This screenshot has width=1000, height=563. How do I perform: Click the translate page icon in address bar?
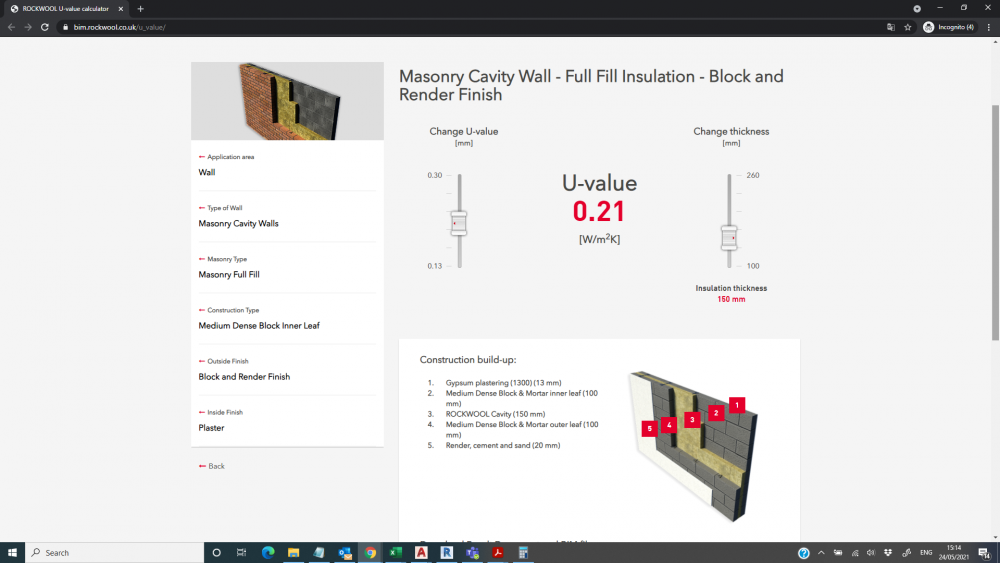(891, 27)
